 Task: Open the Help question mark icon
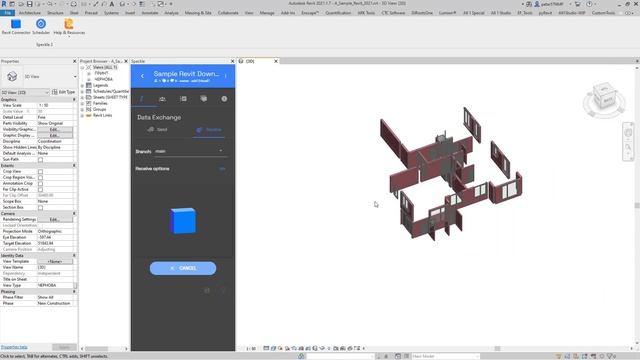(589, 4)
